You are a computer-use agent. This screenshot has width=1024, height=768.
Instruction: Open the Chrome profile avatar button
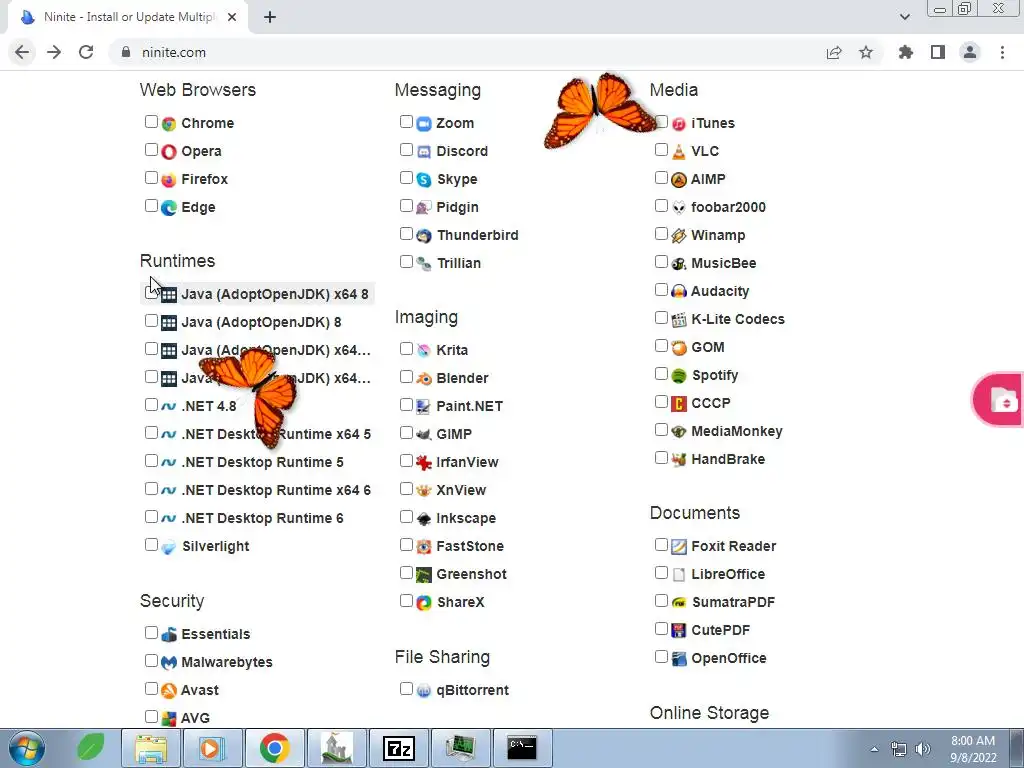click(x=970, y=52)
